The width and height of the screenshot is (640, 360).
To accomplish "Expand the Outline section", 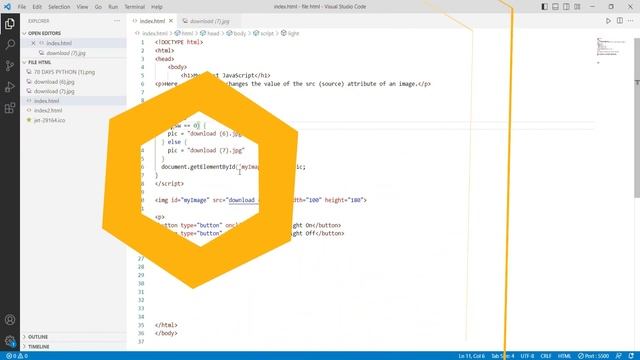I will click(x=38, y=337).
